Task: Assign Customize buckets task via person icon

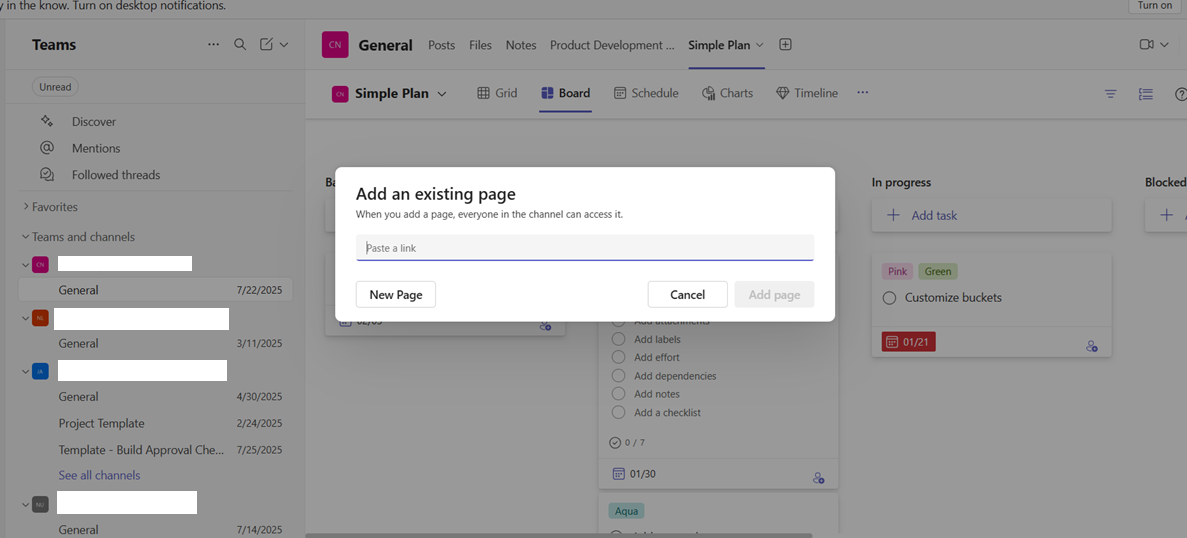Action: (1092, 347)
